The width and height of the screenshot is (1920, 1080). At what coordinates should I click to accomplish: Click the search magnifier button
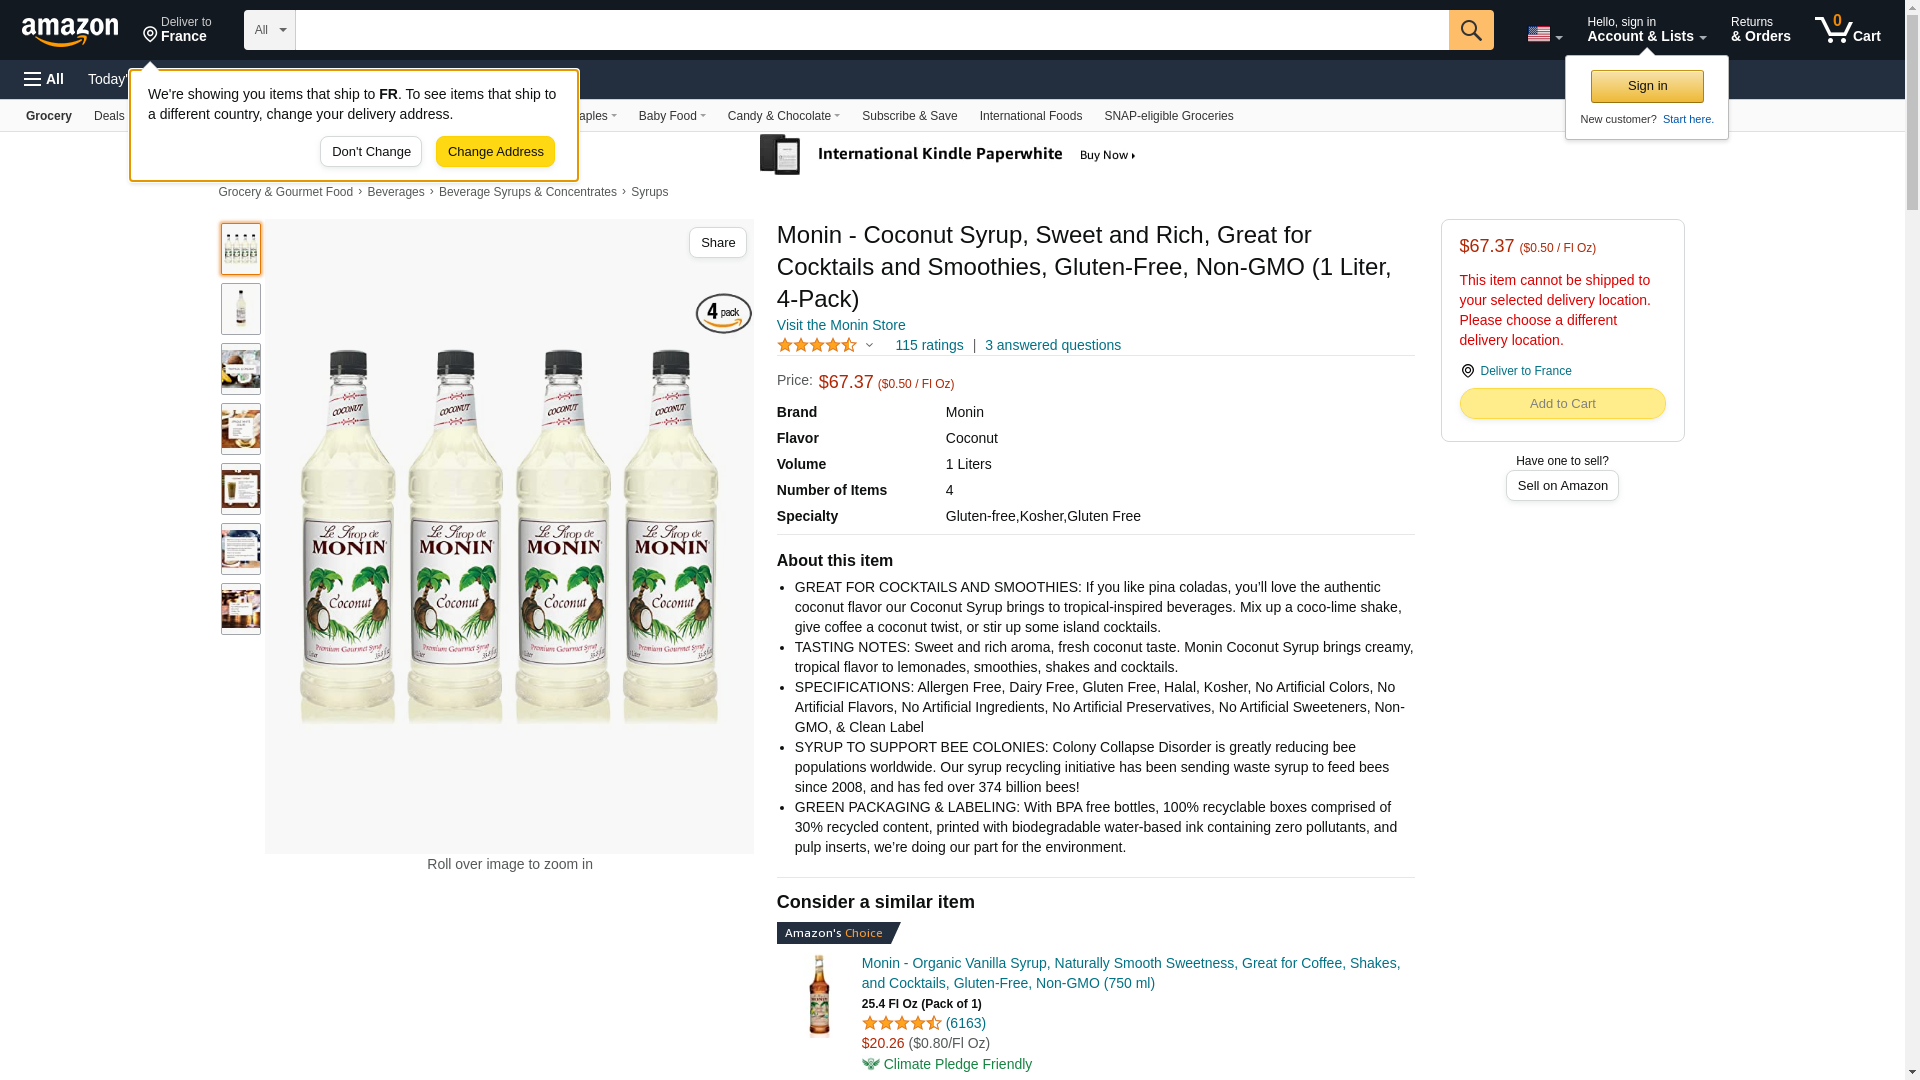1470,30
